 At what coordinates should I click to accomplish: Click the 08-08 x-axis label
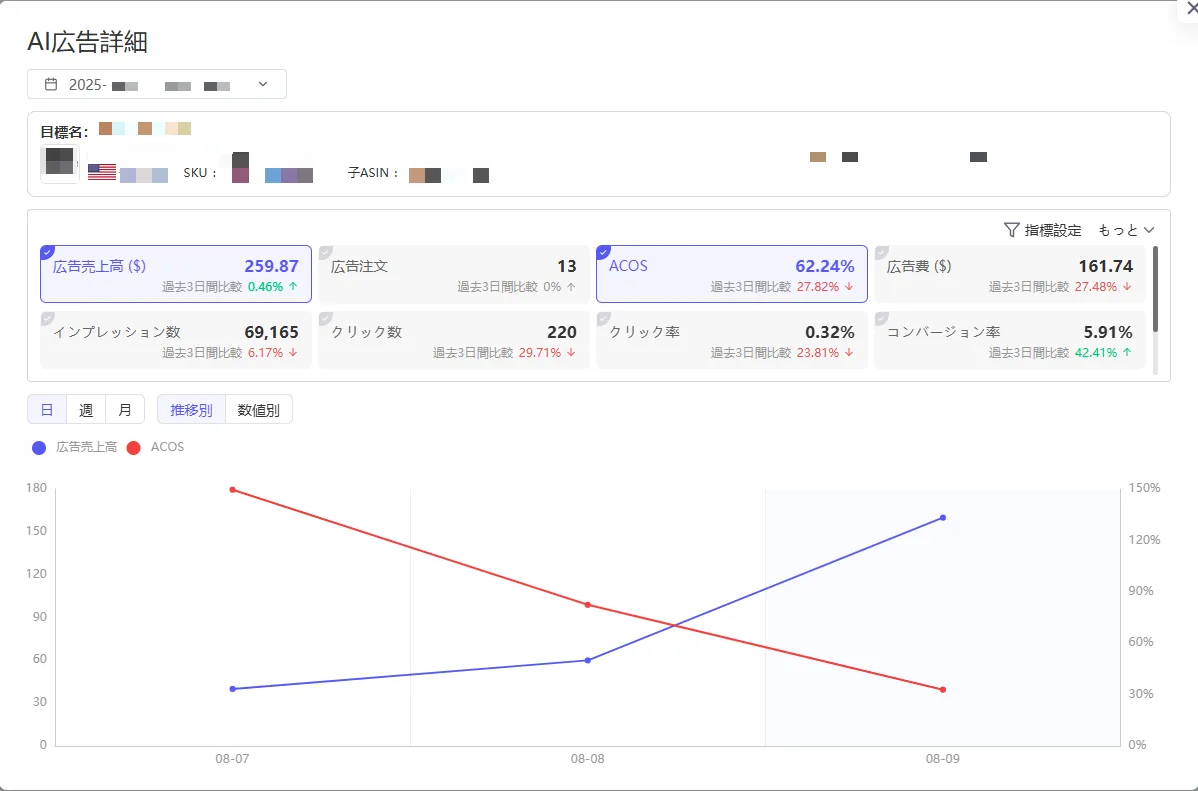[x=588, y=759]
